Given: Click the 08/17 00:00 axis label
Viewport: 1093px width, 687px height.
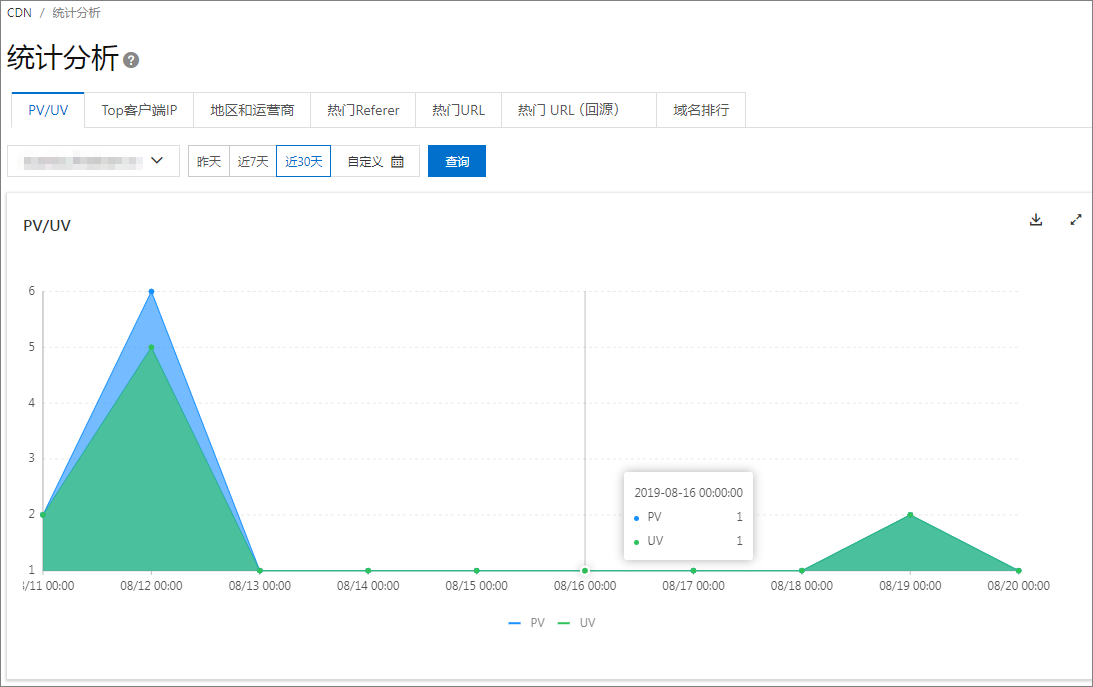Looking at the screenshot, I should [694, 586].
